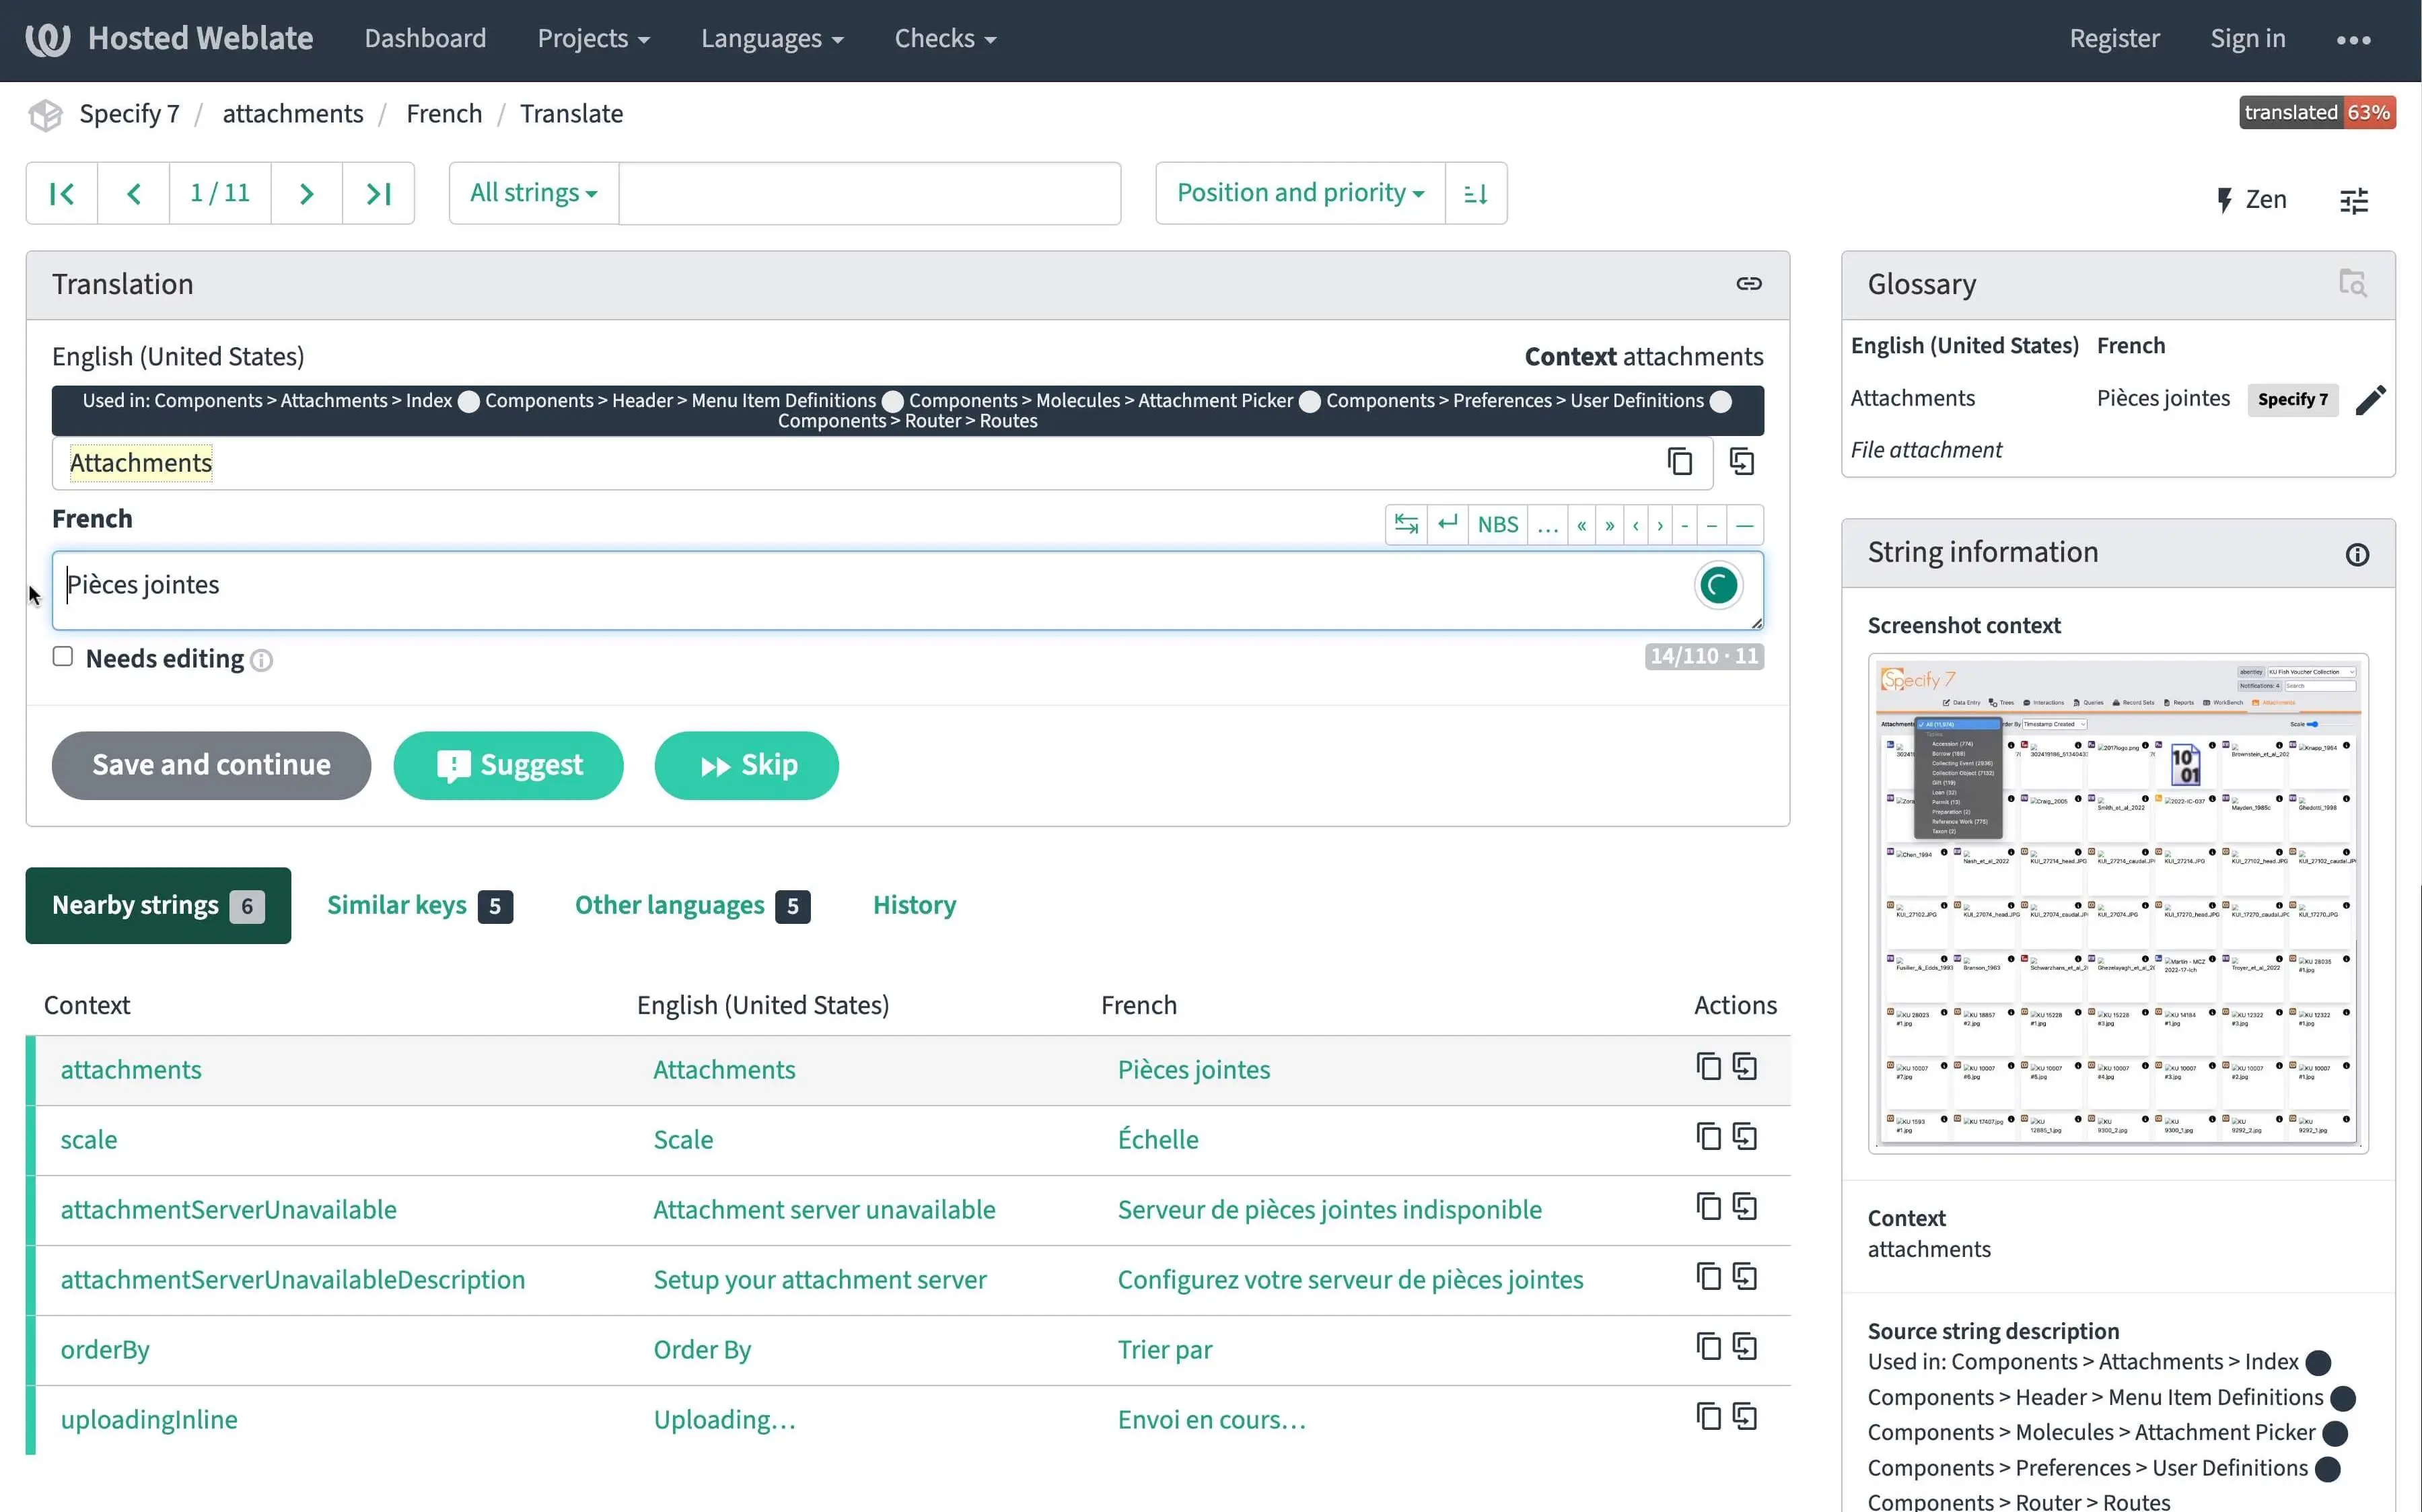Toggle sort order direction icon

pyautogui.click(x=1475, y=193)
